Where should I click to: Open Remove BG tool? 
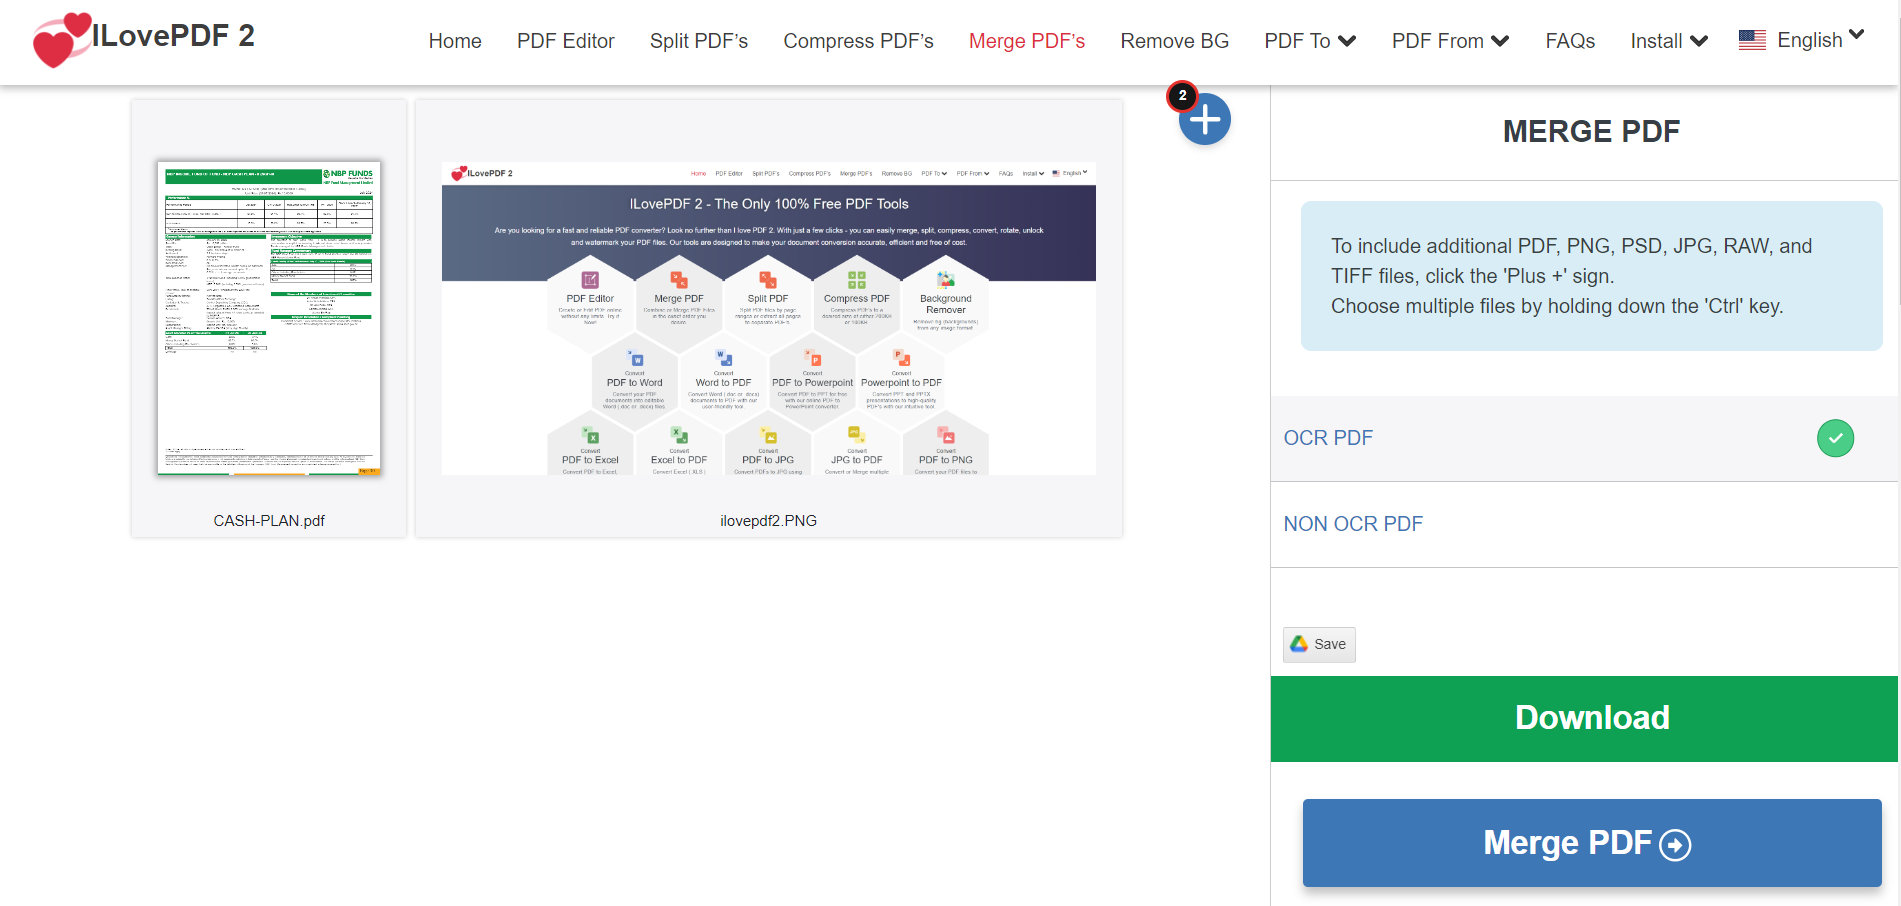click(x=1174, y=41)
